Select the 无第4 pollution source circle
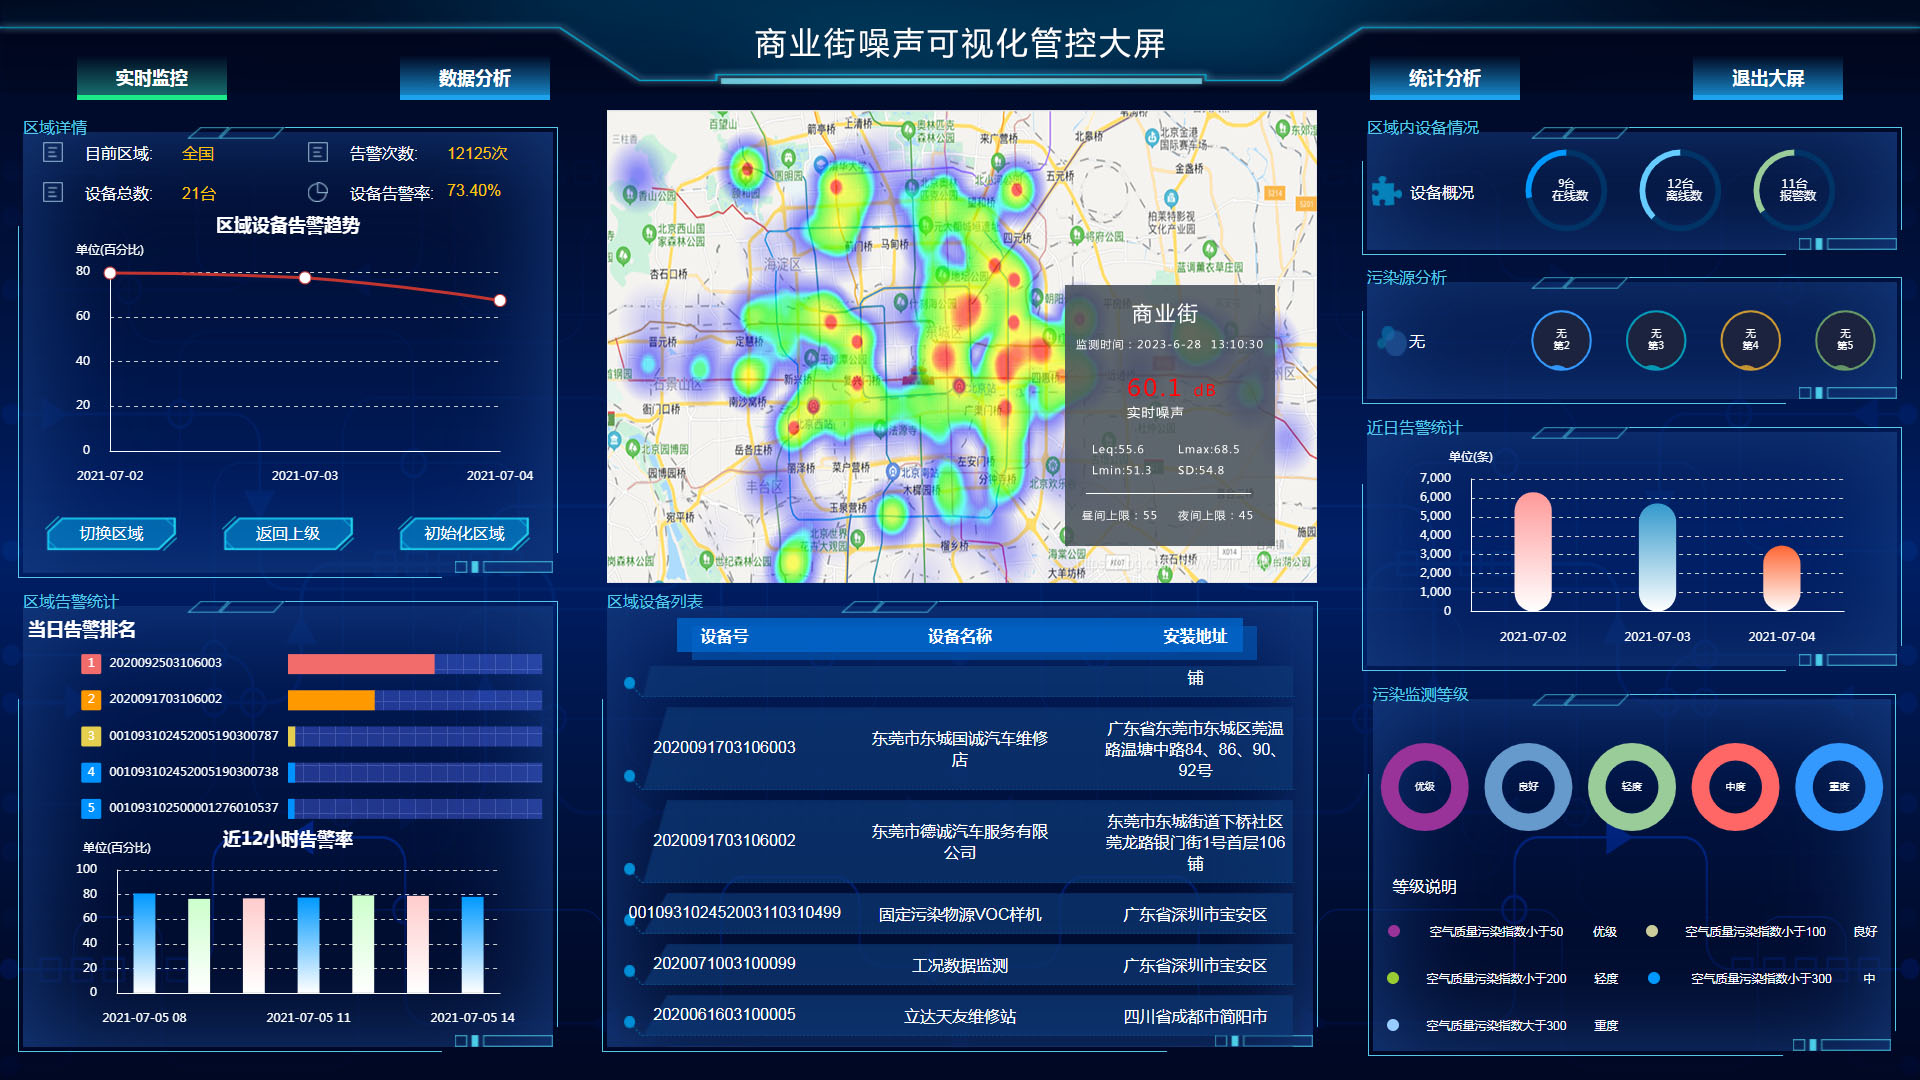The image size is (1920, 1080). click(x=1750, y=340)
